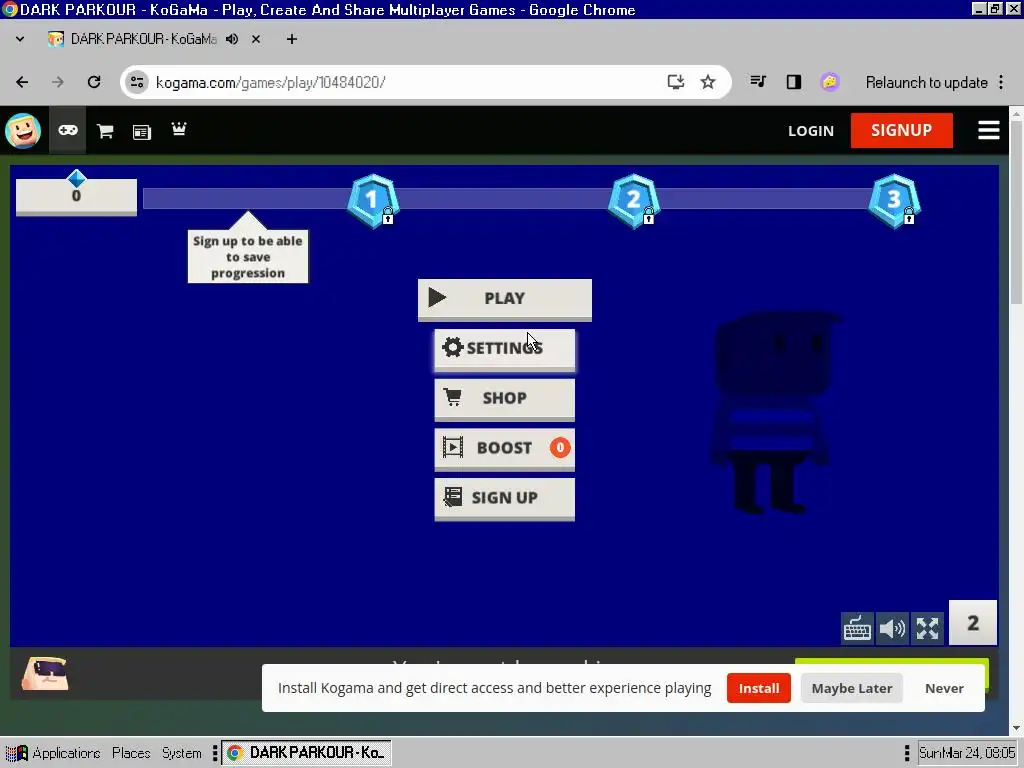Click in-game SIGN UP button
The width and height of the screenshot is (1024, 768).
[x=505, y=498]
